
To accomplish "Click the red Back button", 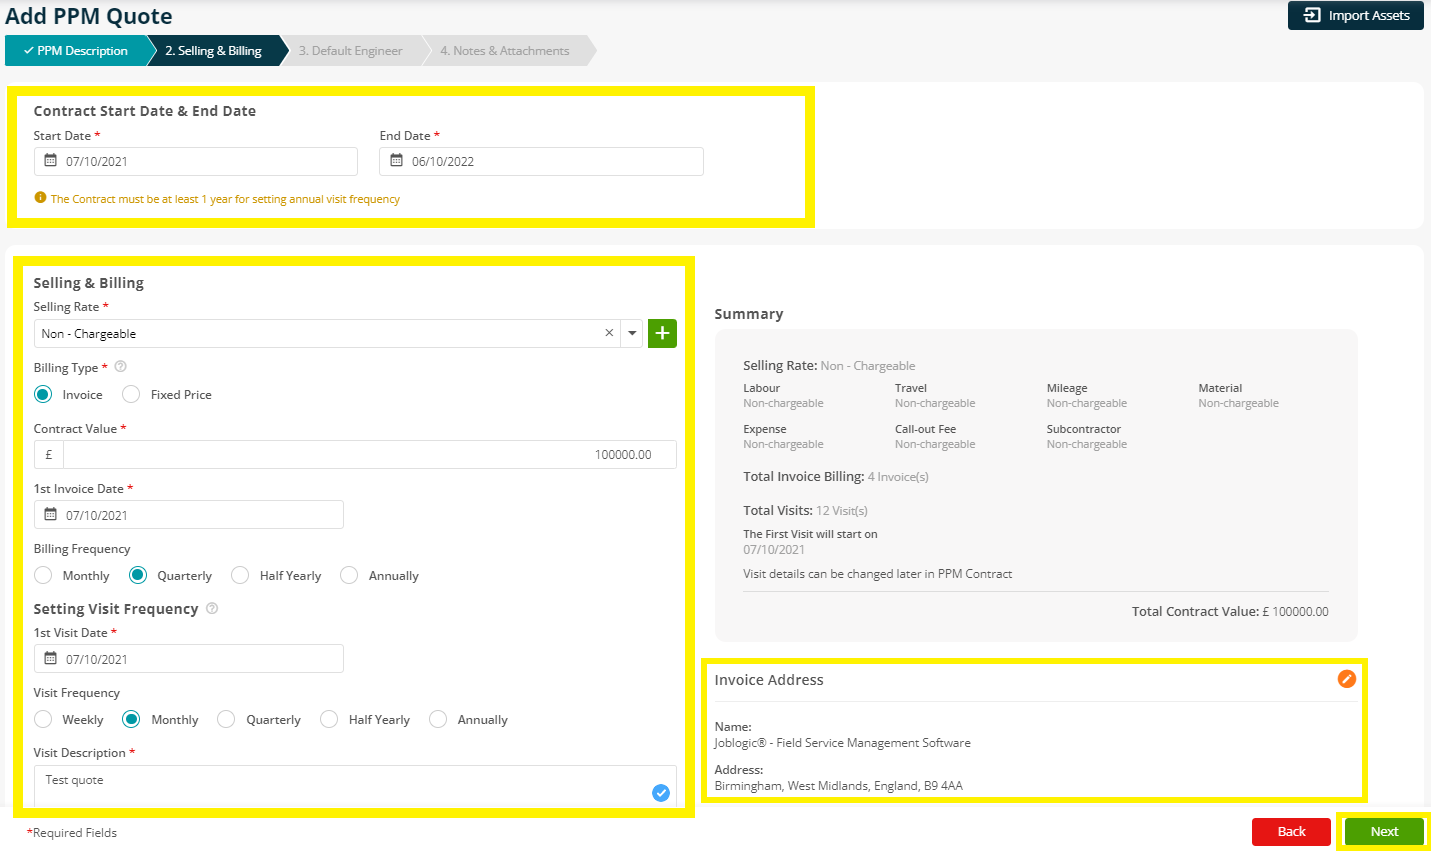I will click(x=1291, y=832).
